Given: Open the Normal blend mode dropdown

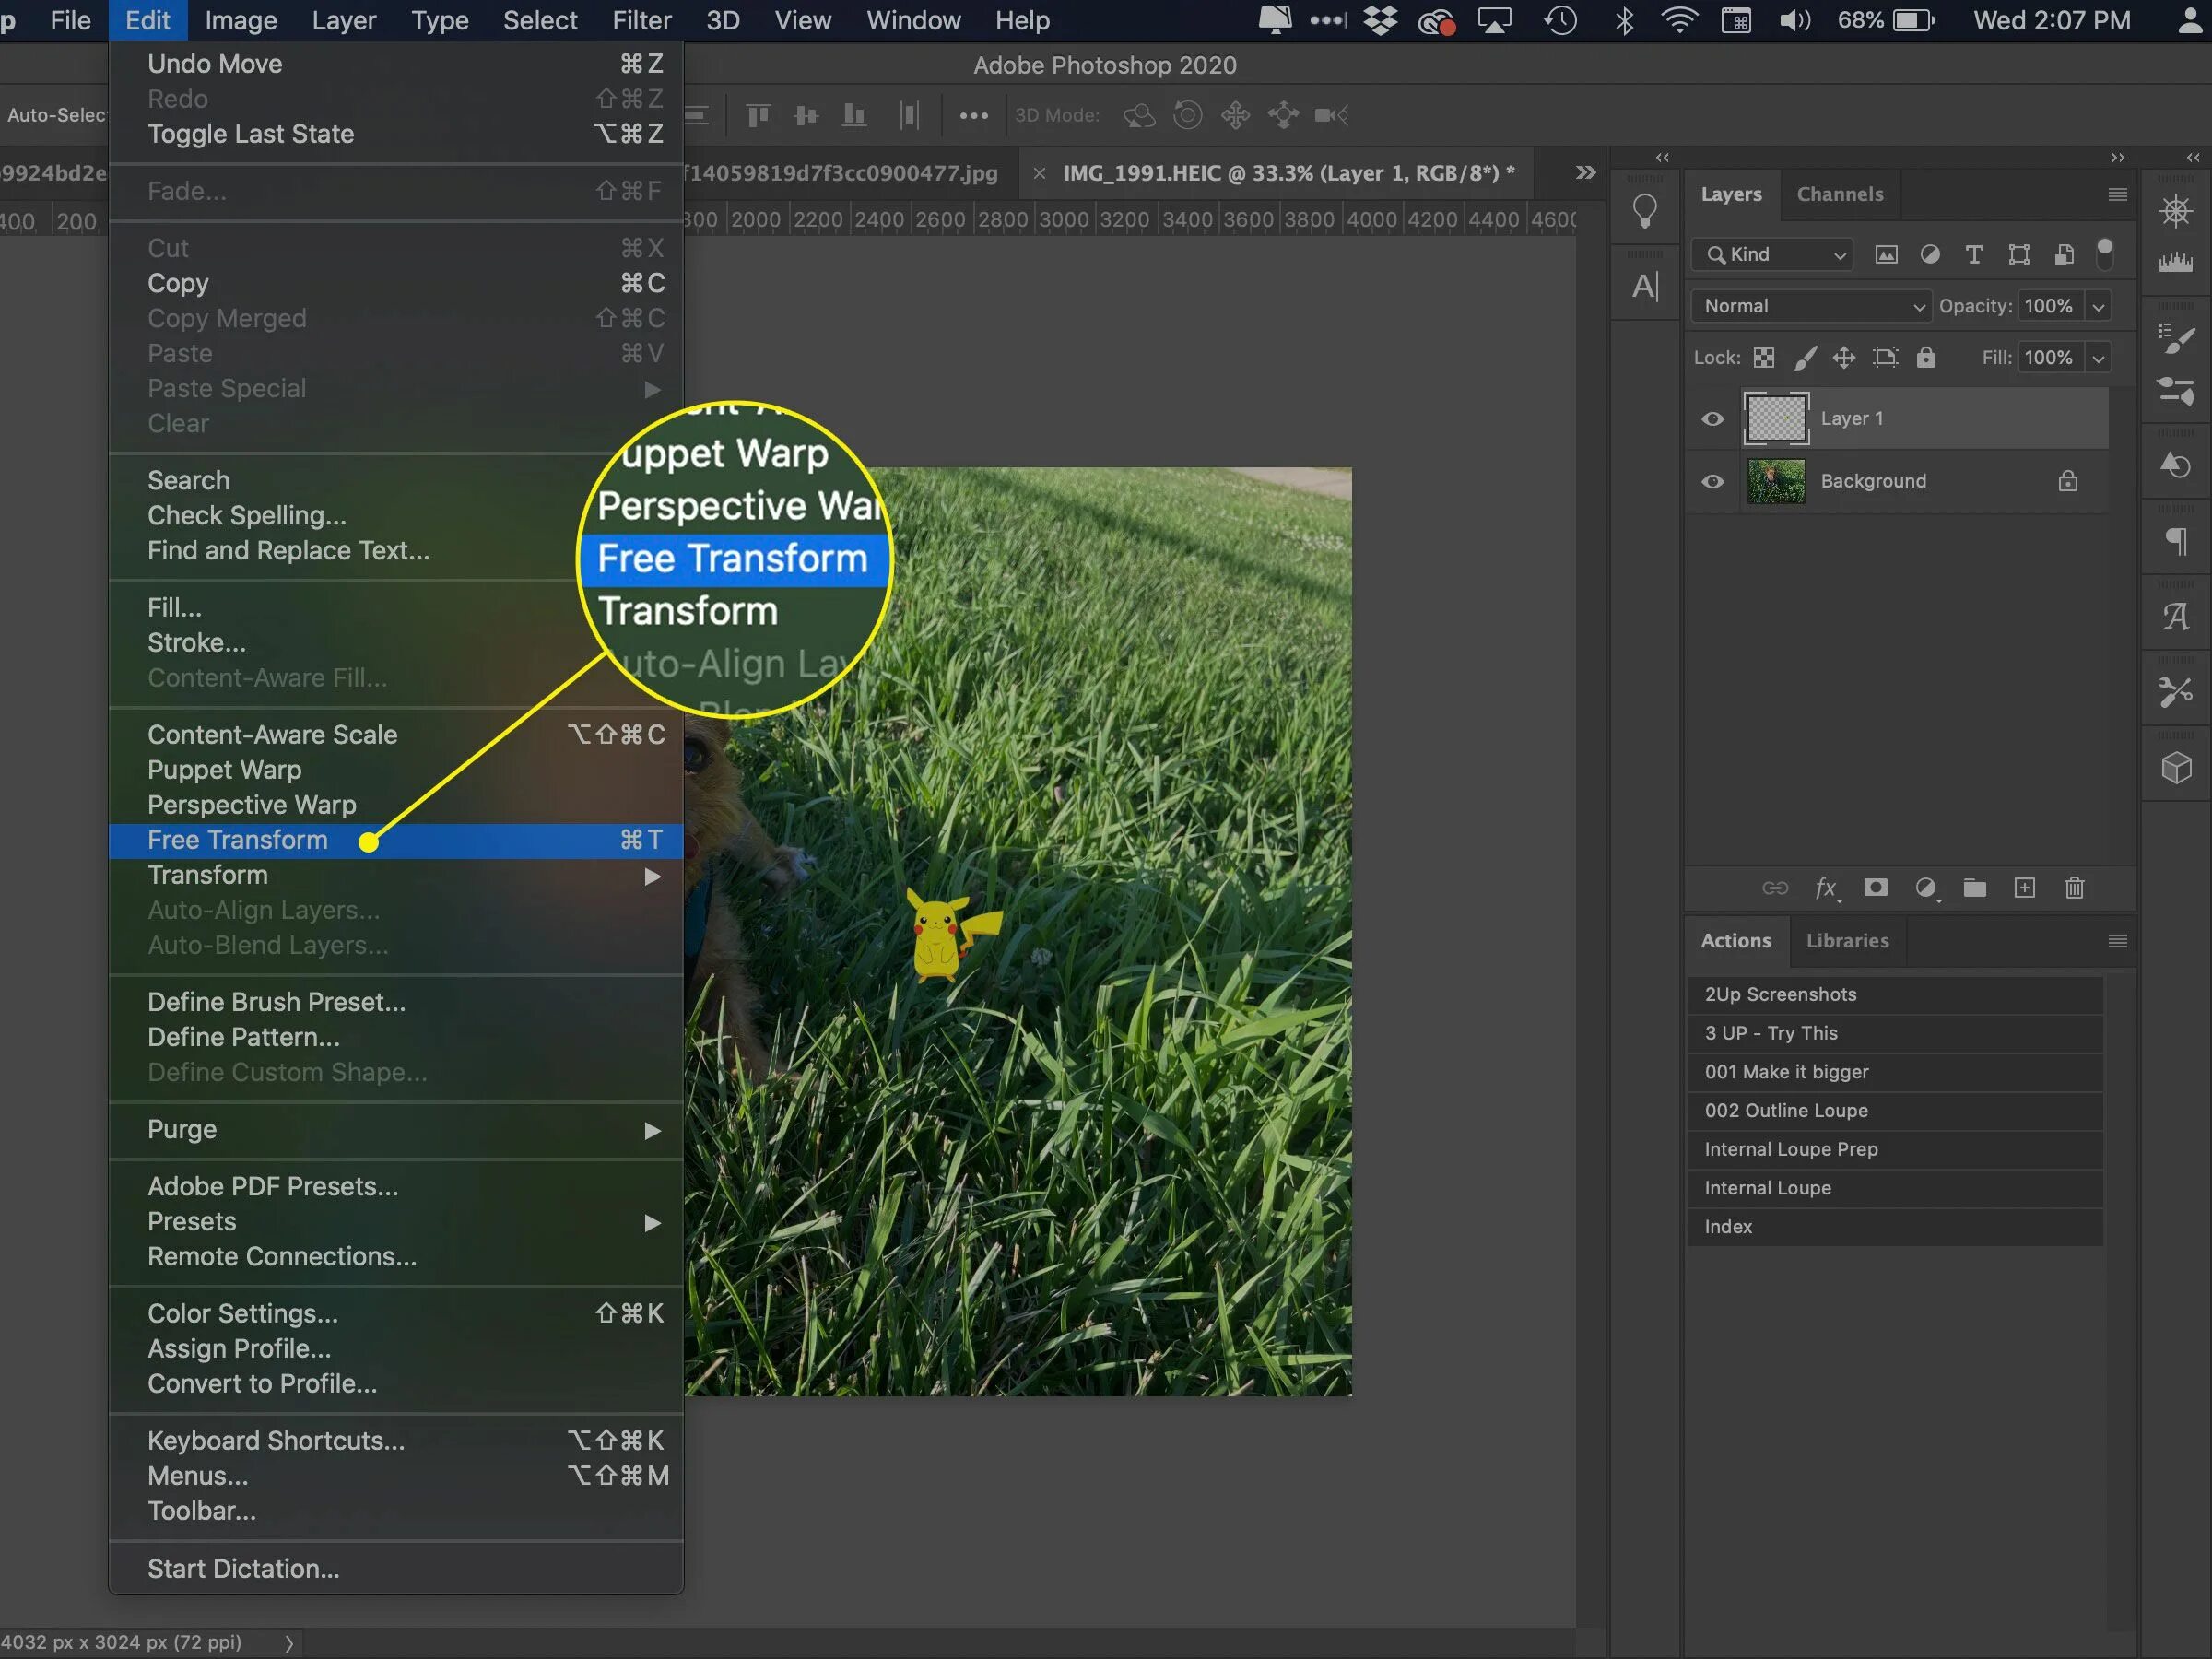Looking at the screenshot, I should [1811, 306].
